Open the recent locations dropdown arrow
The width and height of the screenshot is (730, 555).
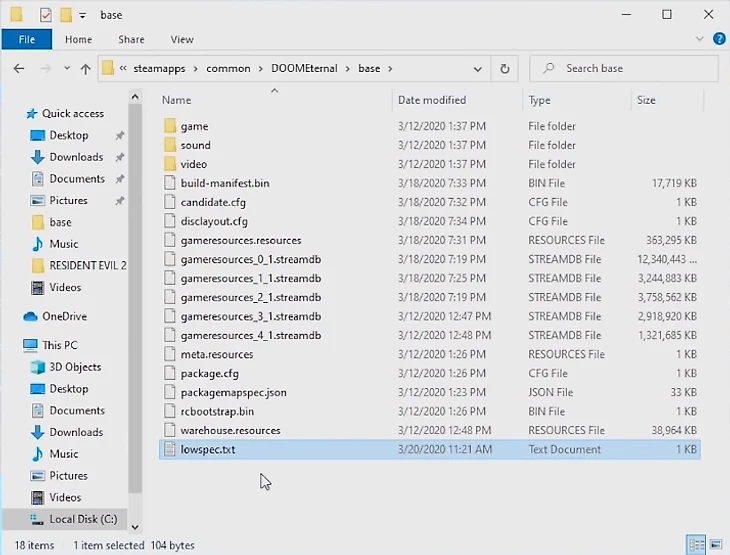pos(64,69)
